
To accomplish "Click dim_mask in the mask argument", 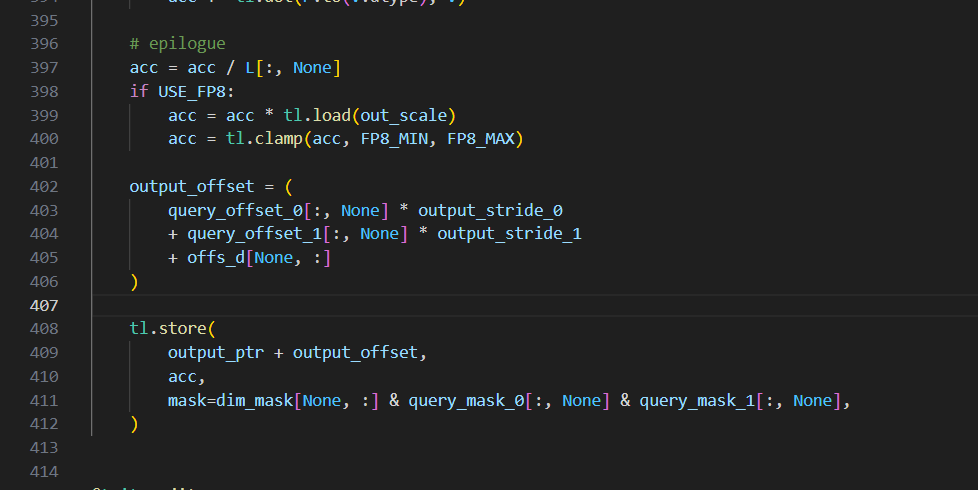I will tap(254, 400).
